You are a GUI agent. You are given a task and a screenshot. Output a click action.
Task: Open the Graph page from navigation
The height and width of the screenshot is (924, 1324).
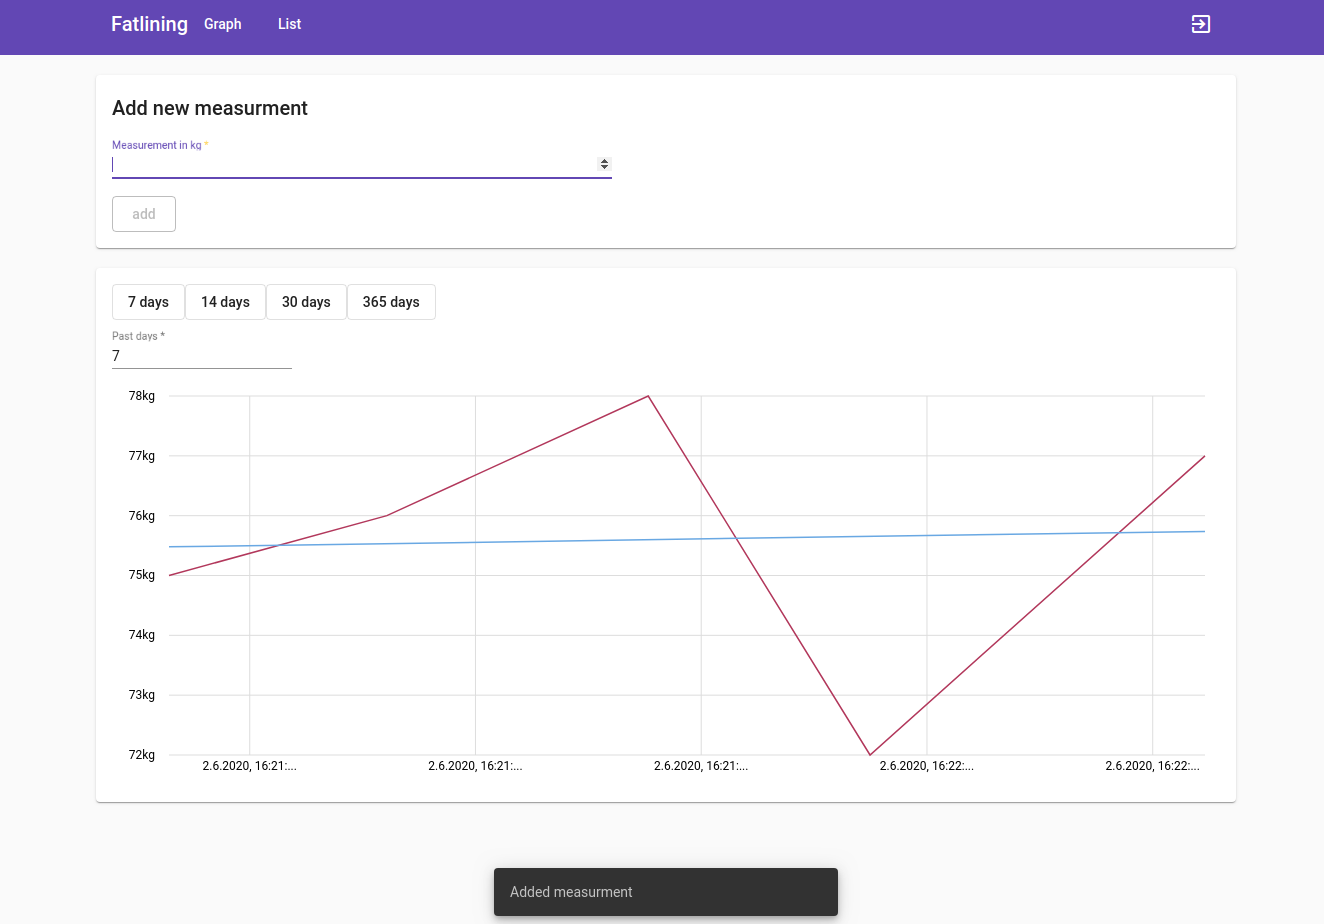coord(222,24)
